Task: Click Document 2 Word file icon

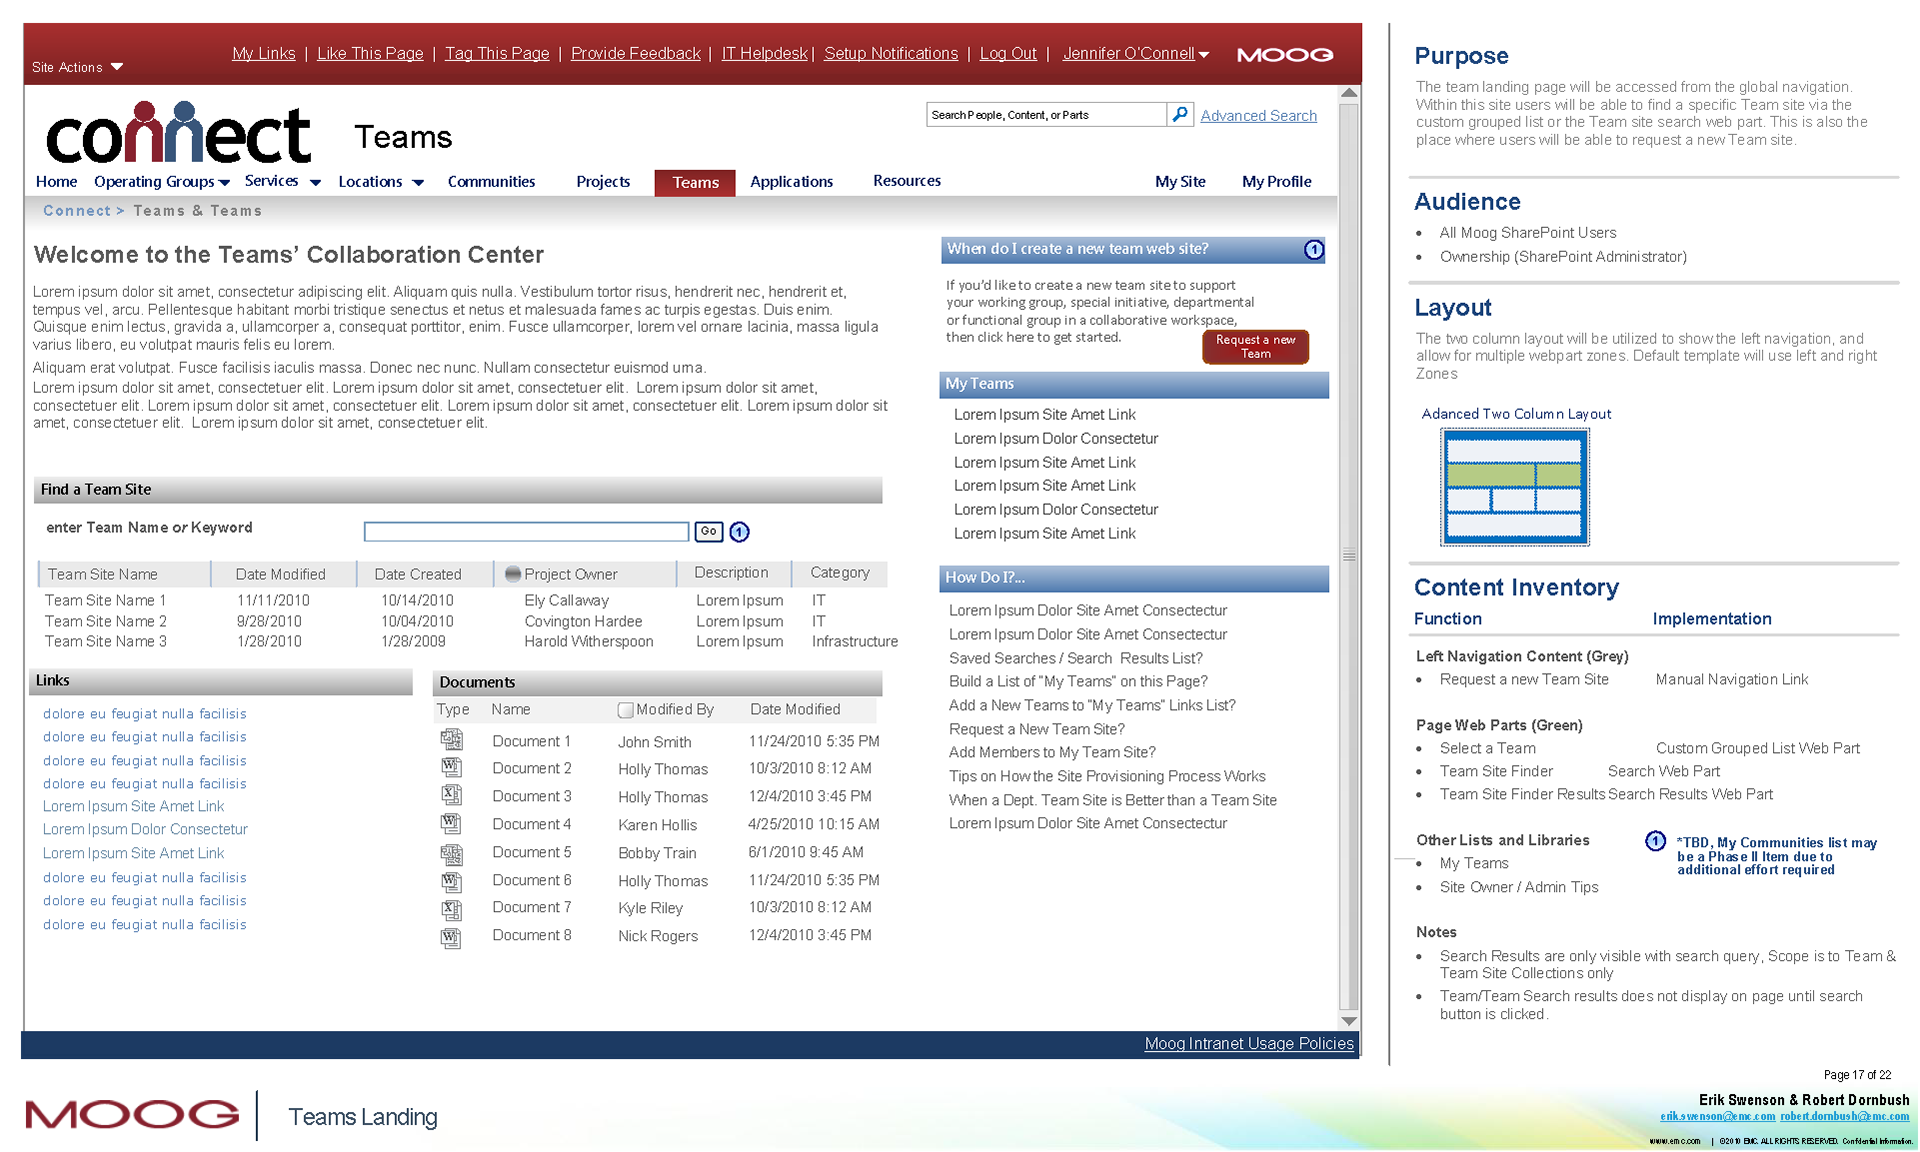Action: click(x=452, y=768)
